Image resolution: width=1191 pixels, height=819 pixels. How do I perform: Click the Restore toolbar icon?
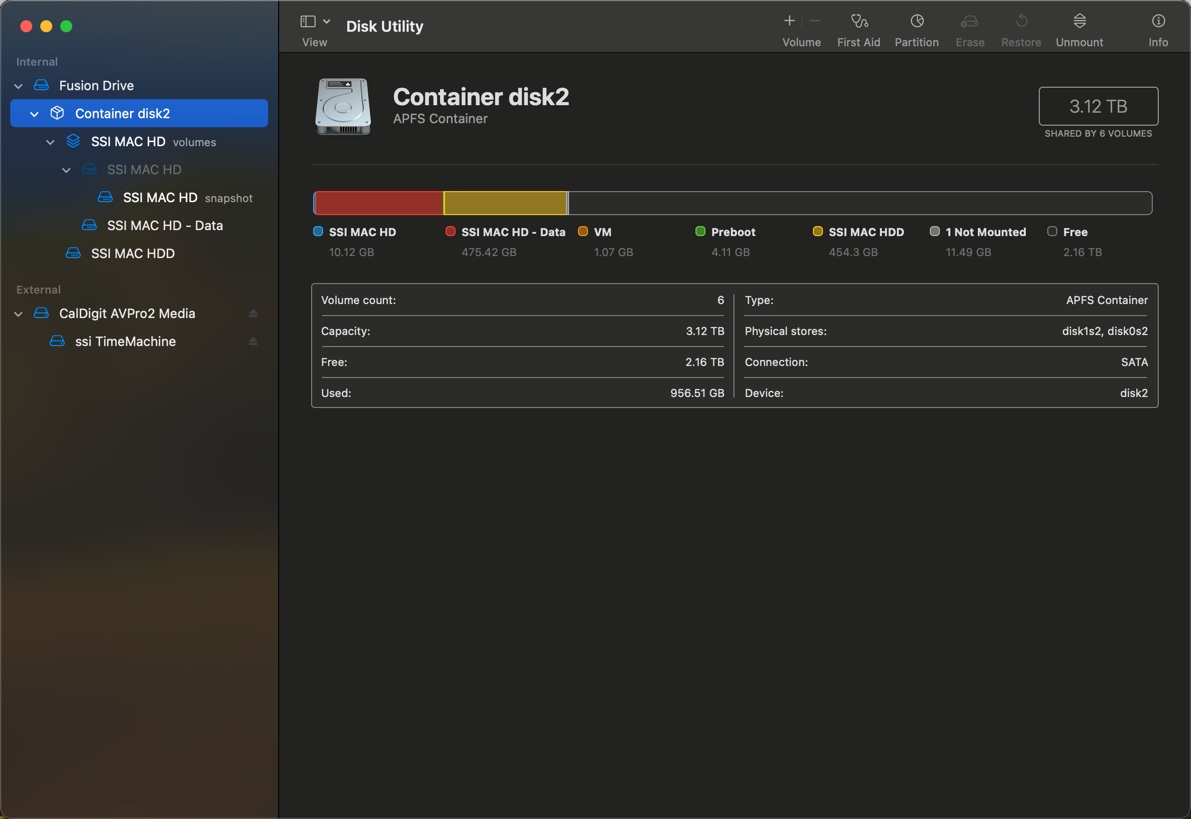[x=1021, y=21]
